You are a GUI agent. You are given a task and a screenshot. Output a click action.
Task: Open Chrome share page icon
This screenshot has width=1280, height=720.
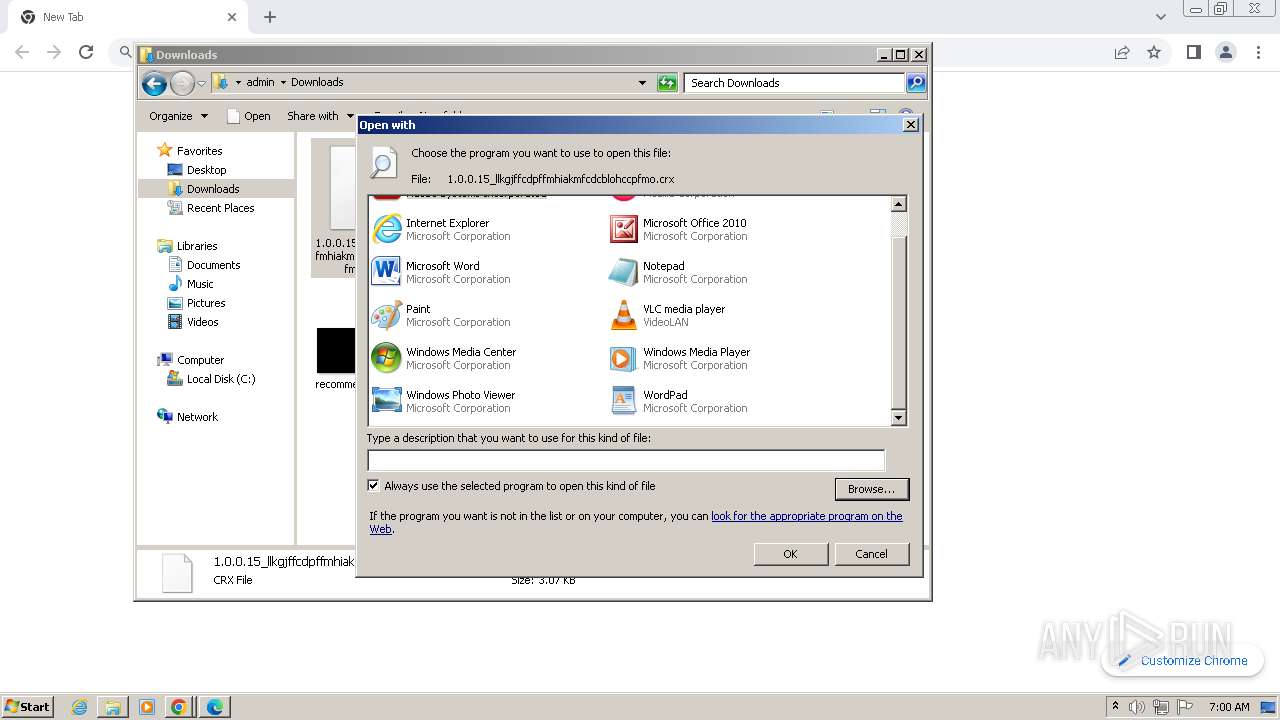pyautogui.click(x=1122, y=52)
